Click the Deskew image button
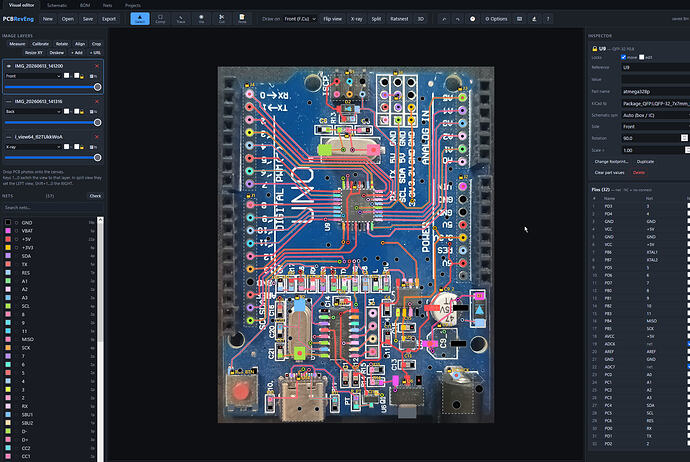Image resolution: width=690 pixels, height=462 pixels. [56, 53]
